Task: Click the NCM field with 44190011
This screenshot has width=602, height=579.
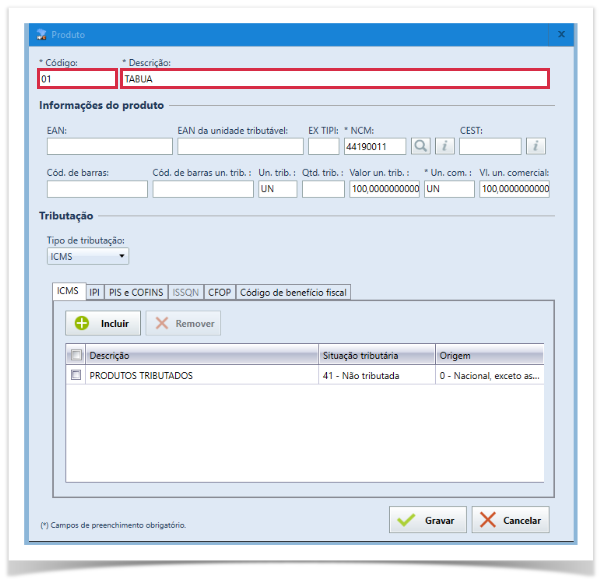Action: click(x=375, y=146)
